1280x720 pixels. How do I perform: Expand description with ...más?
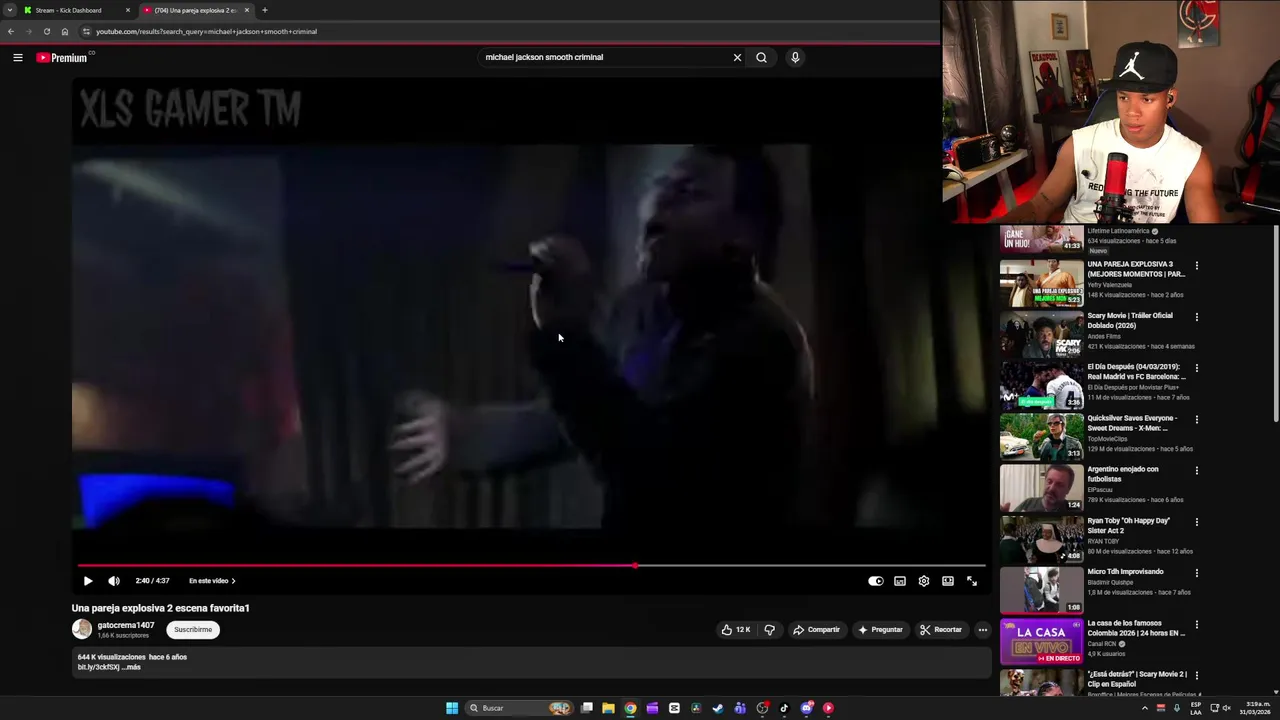[x=130, y=667]
